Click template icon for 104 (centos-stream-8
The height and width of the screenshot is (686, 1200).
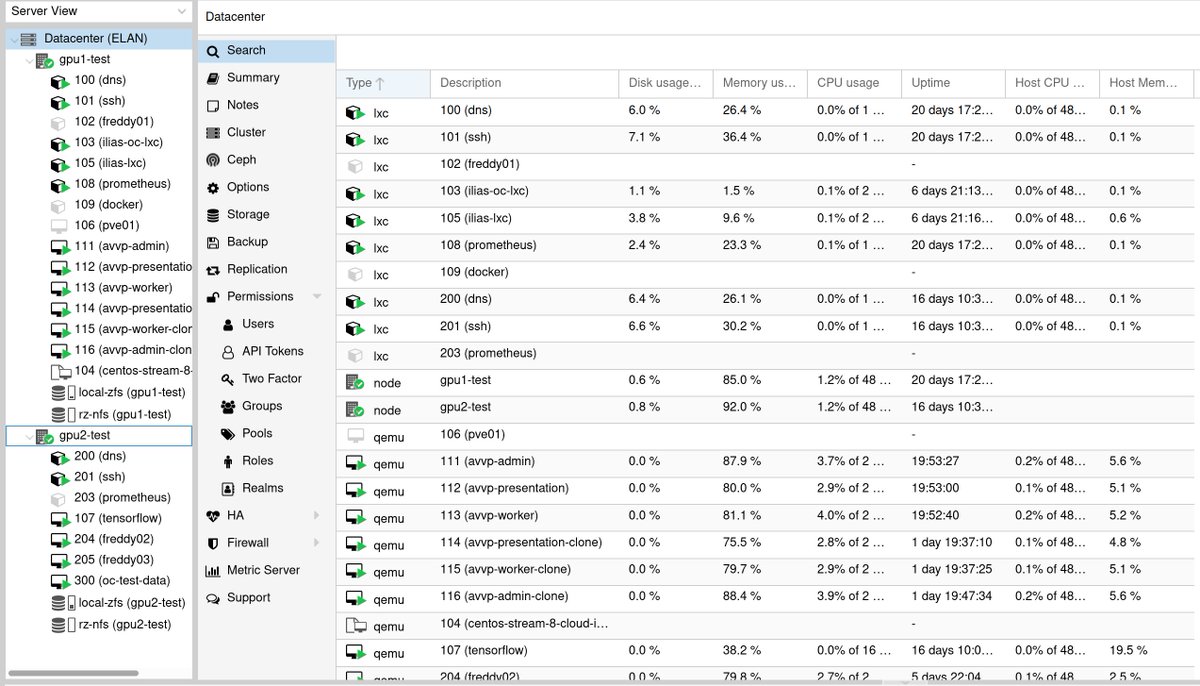point(60,372)
